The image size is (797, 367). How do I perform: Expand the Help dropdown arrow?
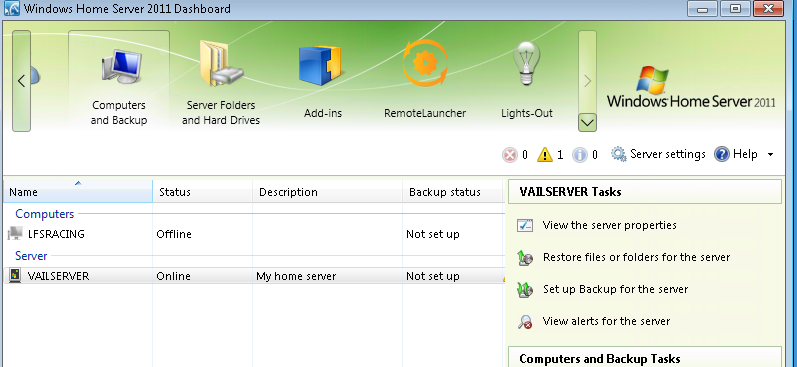pos(770,155)
